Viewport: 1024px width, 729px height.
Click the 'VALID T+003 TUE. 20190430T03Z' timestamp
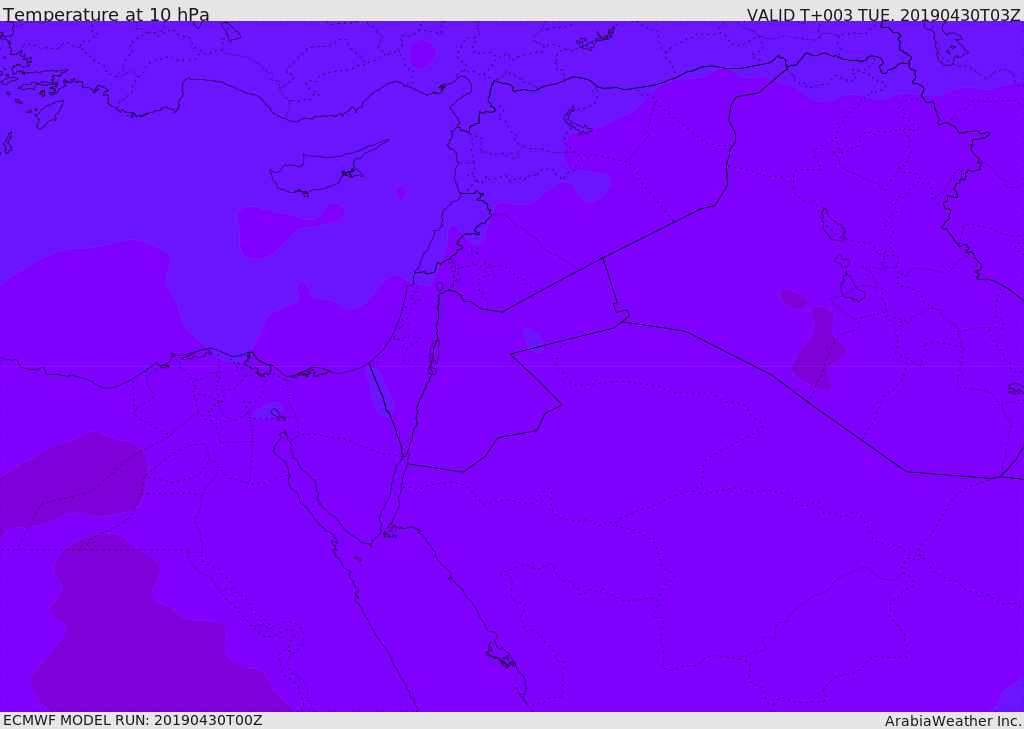point(884,14)
